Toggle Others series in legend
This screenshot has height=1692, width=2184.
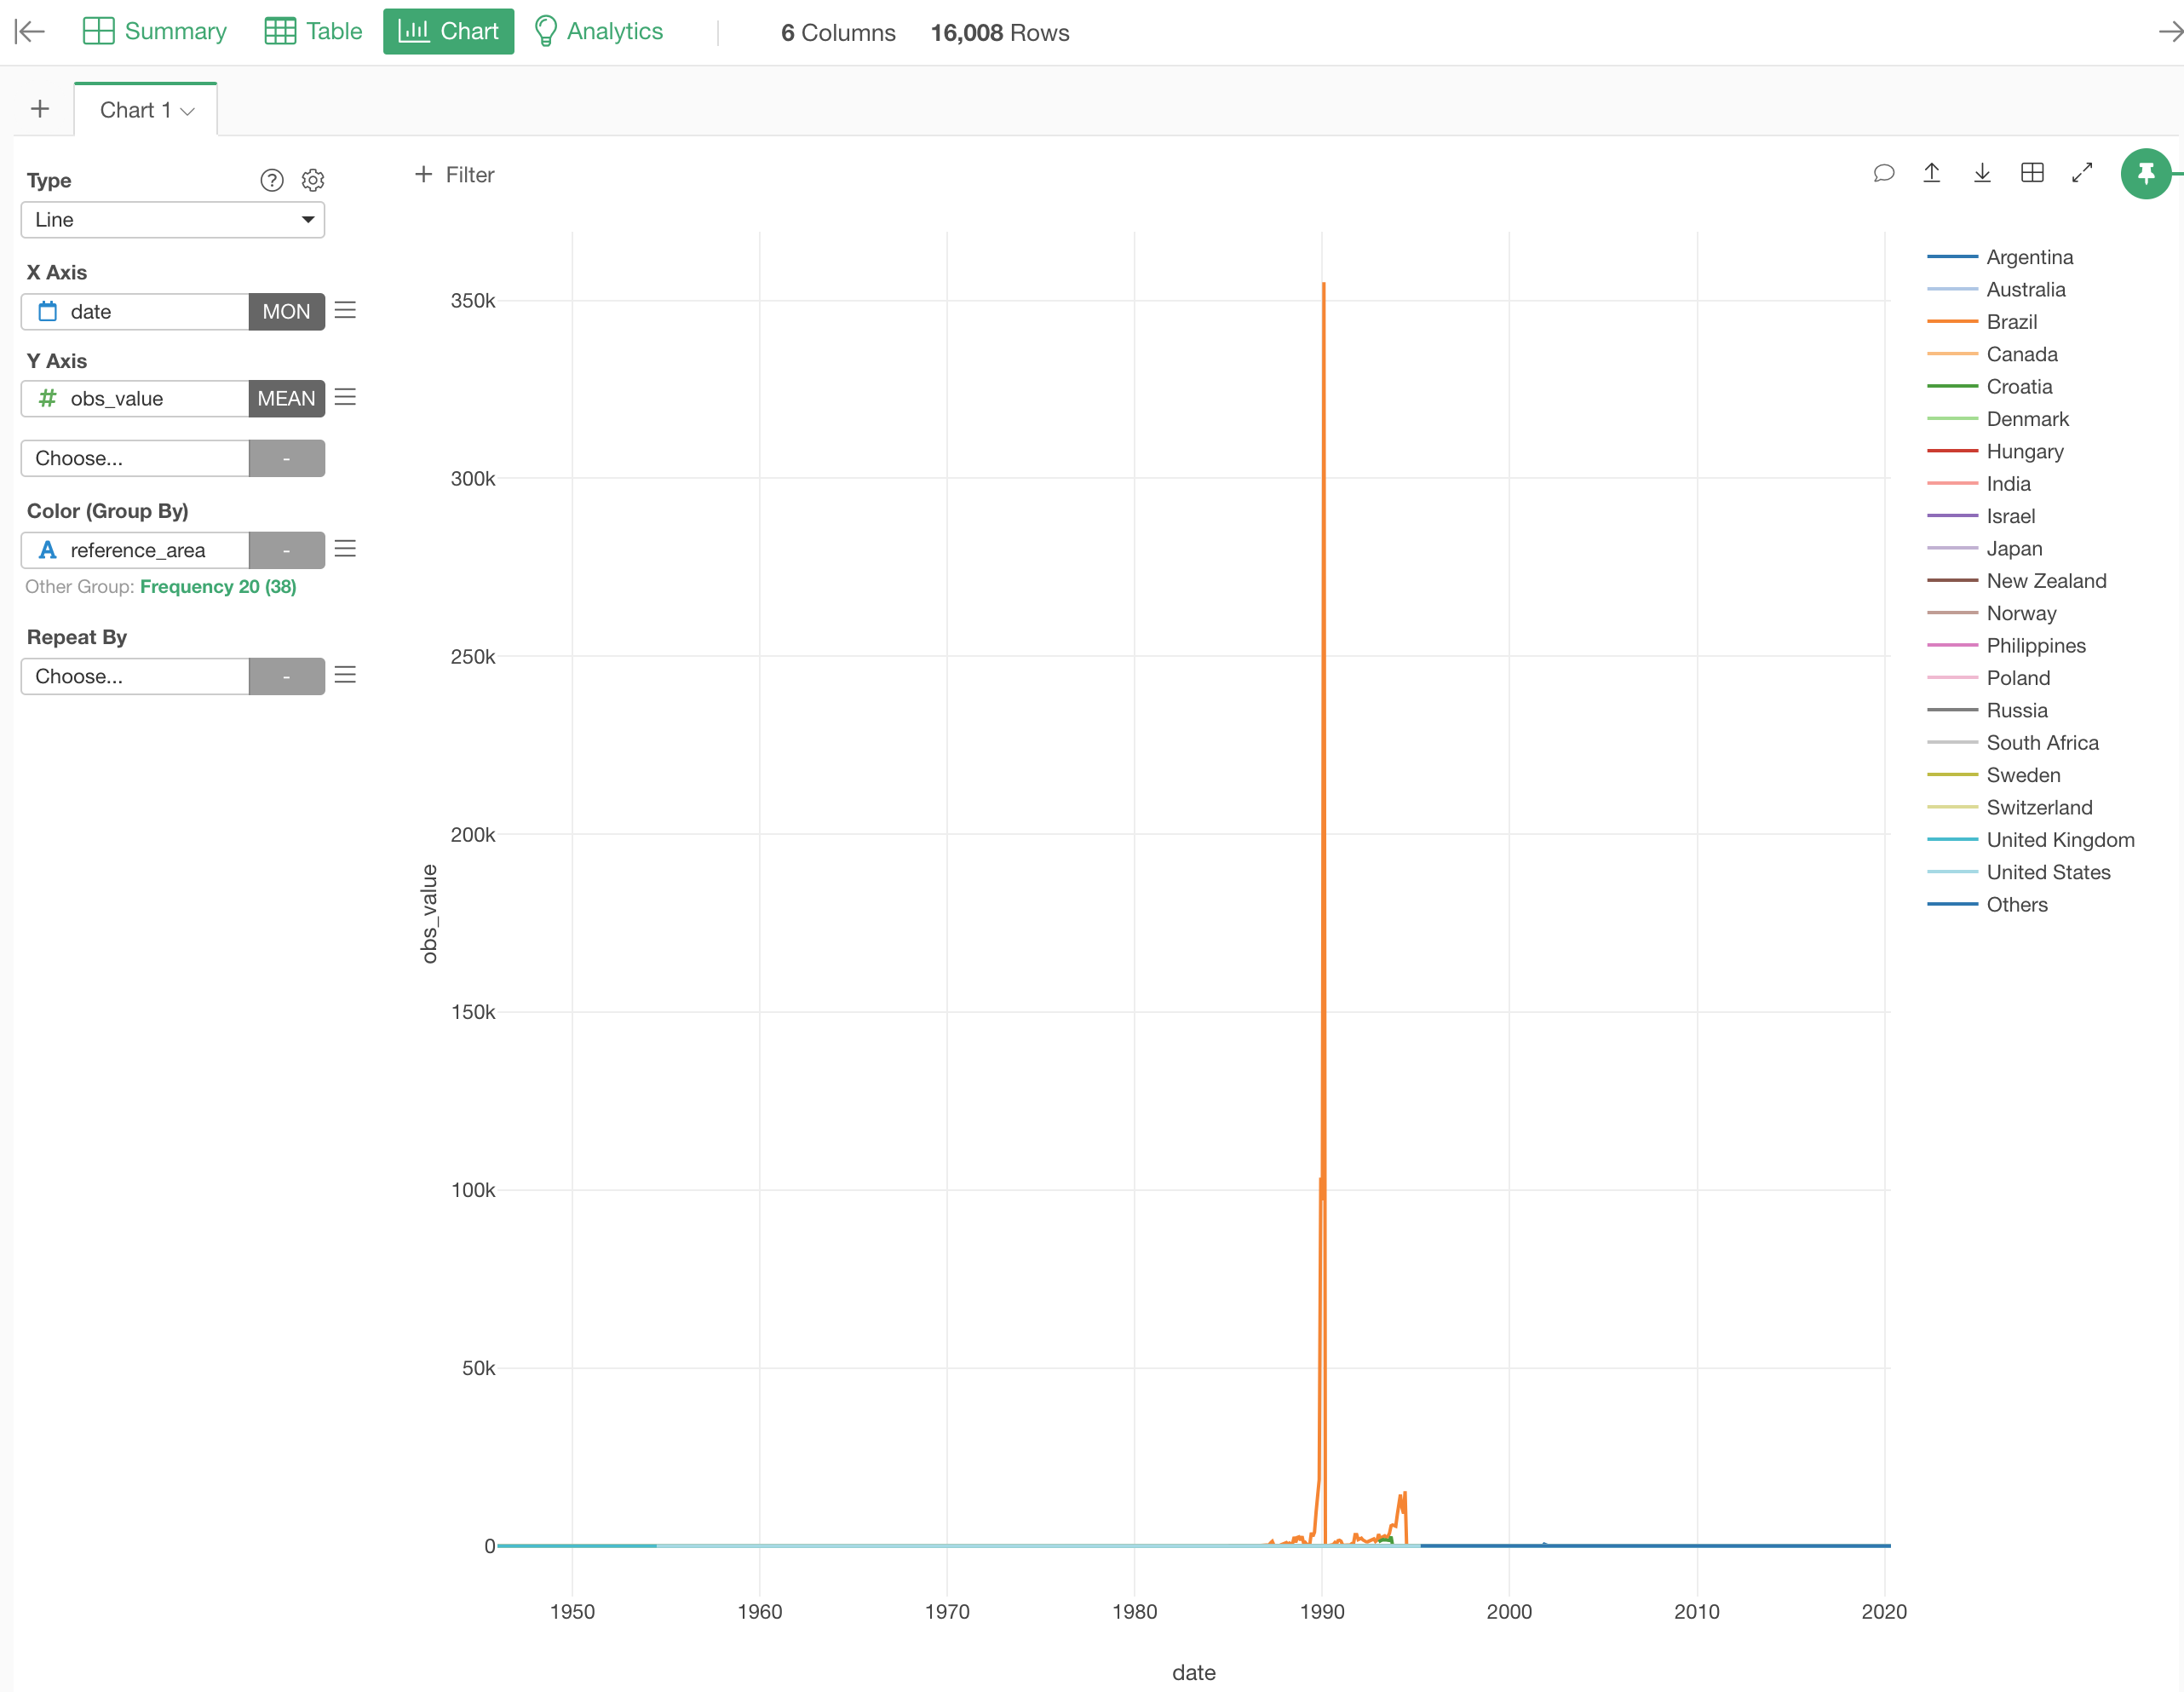tap(2016, 905)
